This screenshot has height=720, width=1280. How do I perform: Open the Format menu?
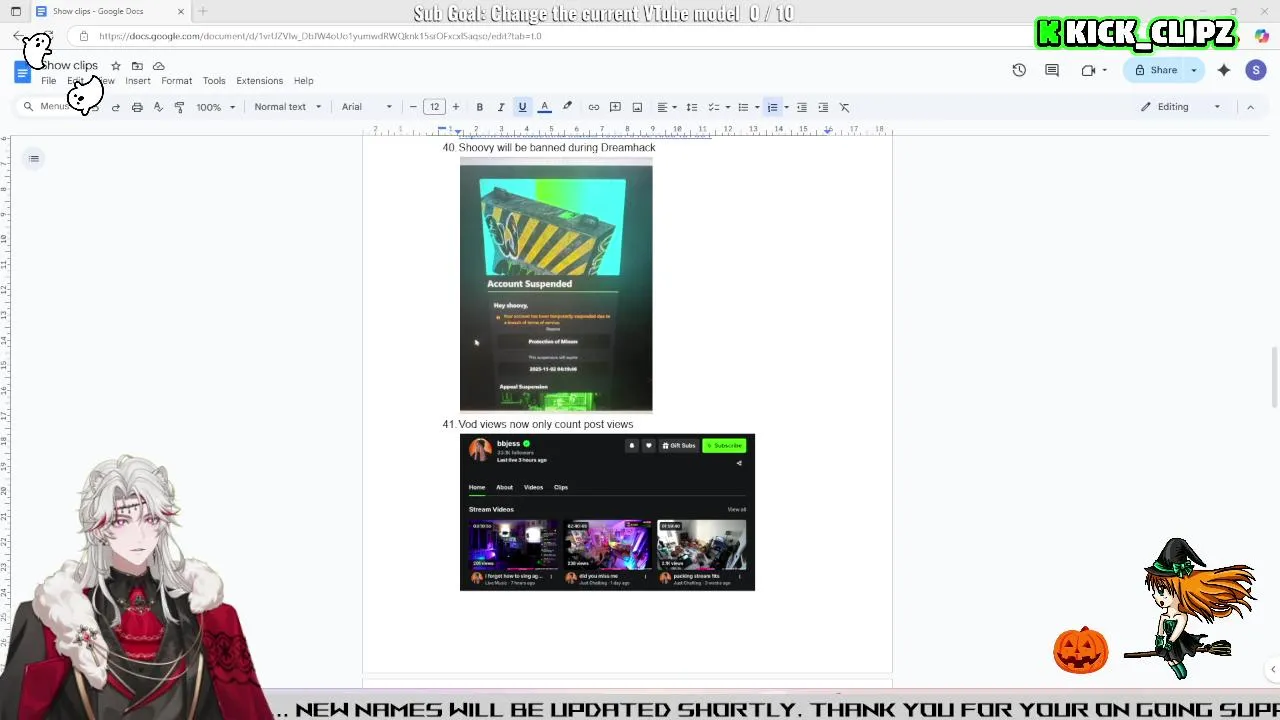tap(176, 81)
